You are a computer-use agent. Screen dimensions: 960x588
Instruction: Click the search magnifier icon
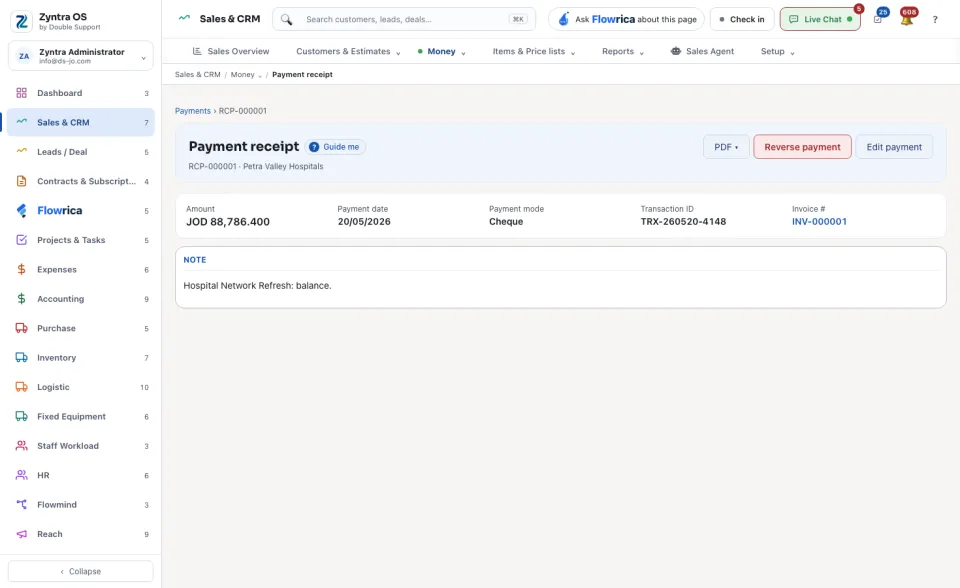pos(287,20)
